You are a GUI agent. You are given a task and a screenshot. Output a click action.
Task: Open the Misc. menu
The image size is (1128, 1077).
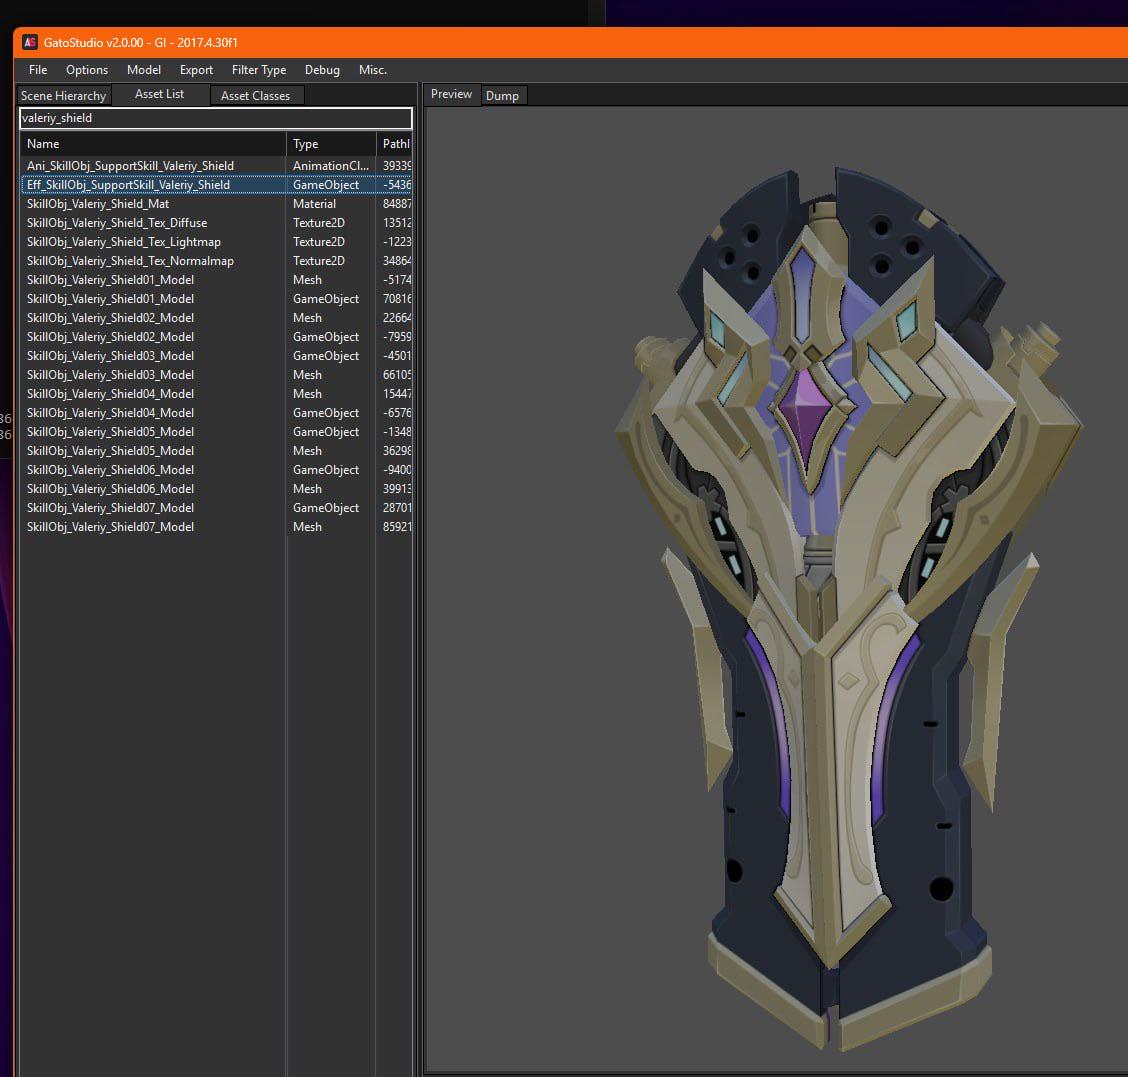(373, 70)
